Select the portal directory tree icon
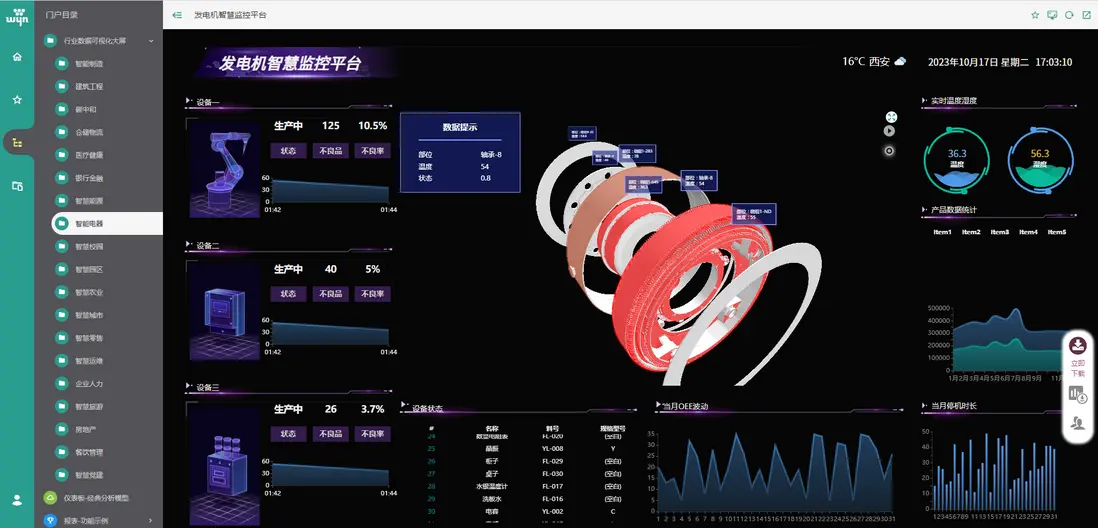This screenshot has width=1098, height=528. (x=17, y=143)
